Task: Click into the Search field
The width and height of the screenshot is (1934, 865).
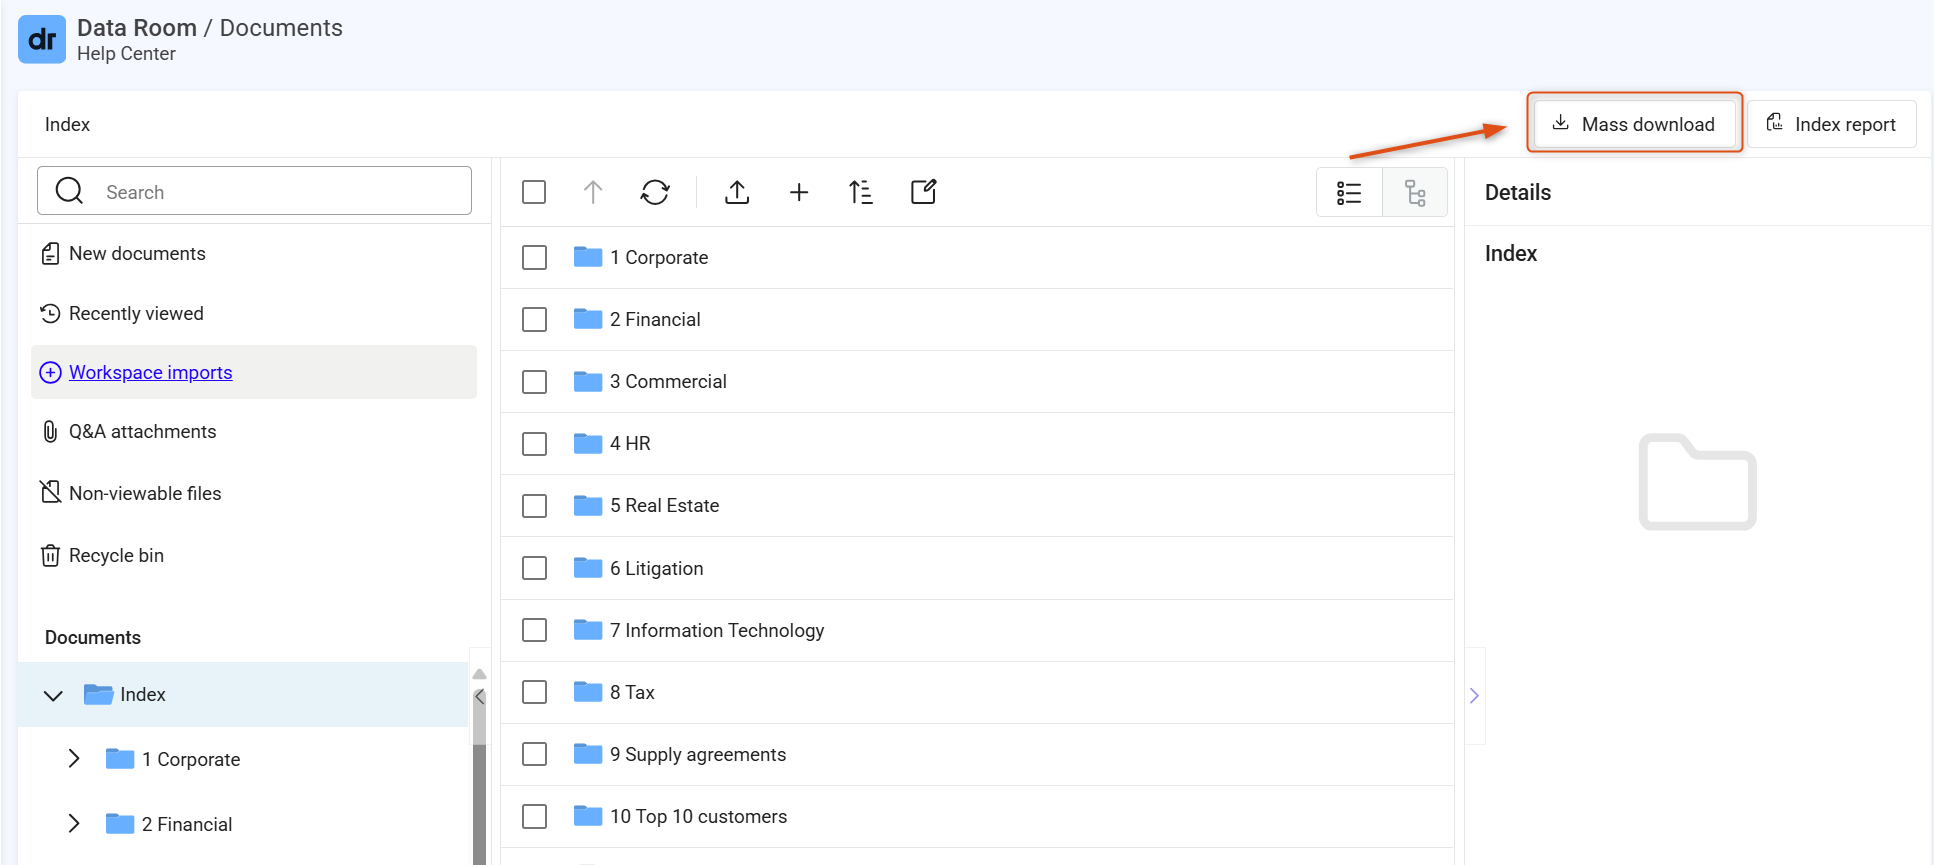Action: (x=254, y=191)
